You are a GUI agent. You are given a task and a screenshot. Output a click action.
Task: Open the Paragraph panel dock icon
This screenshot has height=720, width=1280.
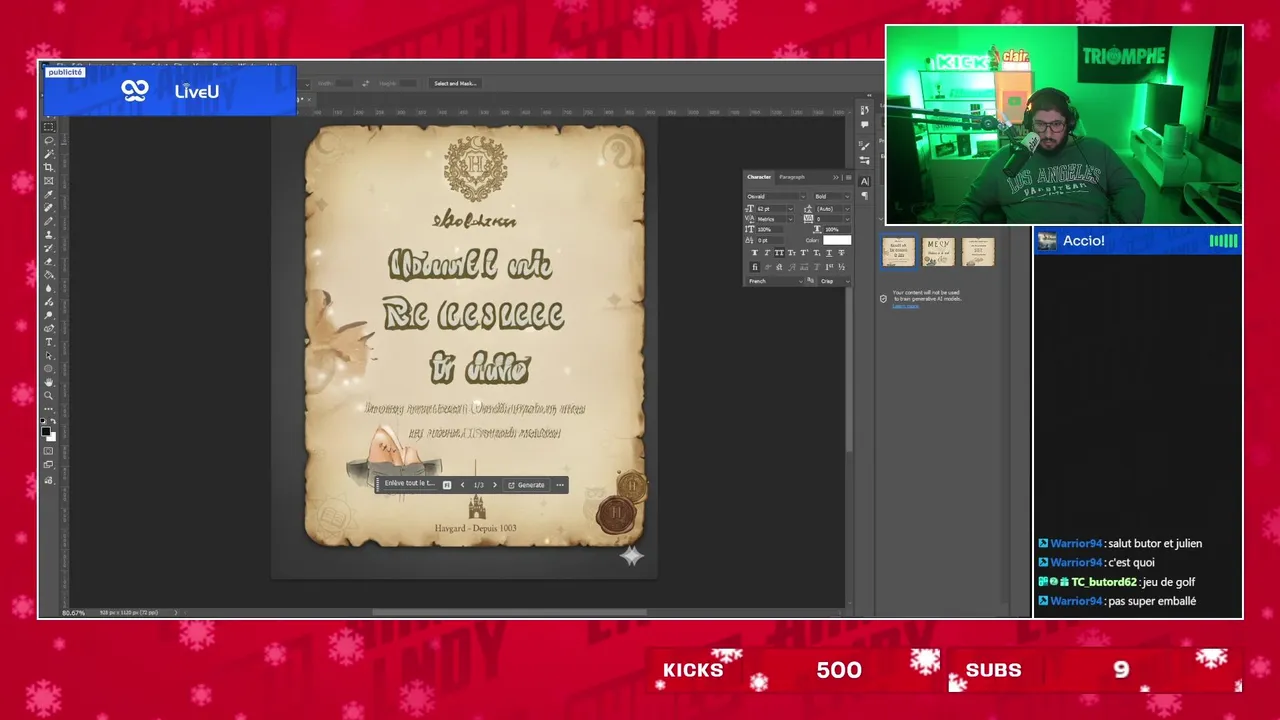(865, 196)
